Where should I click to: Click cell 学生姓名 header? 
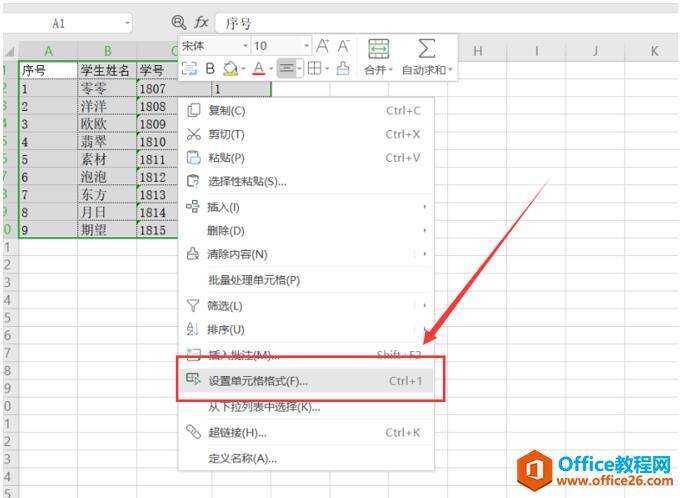(x=107, y=70)
